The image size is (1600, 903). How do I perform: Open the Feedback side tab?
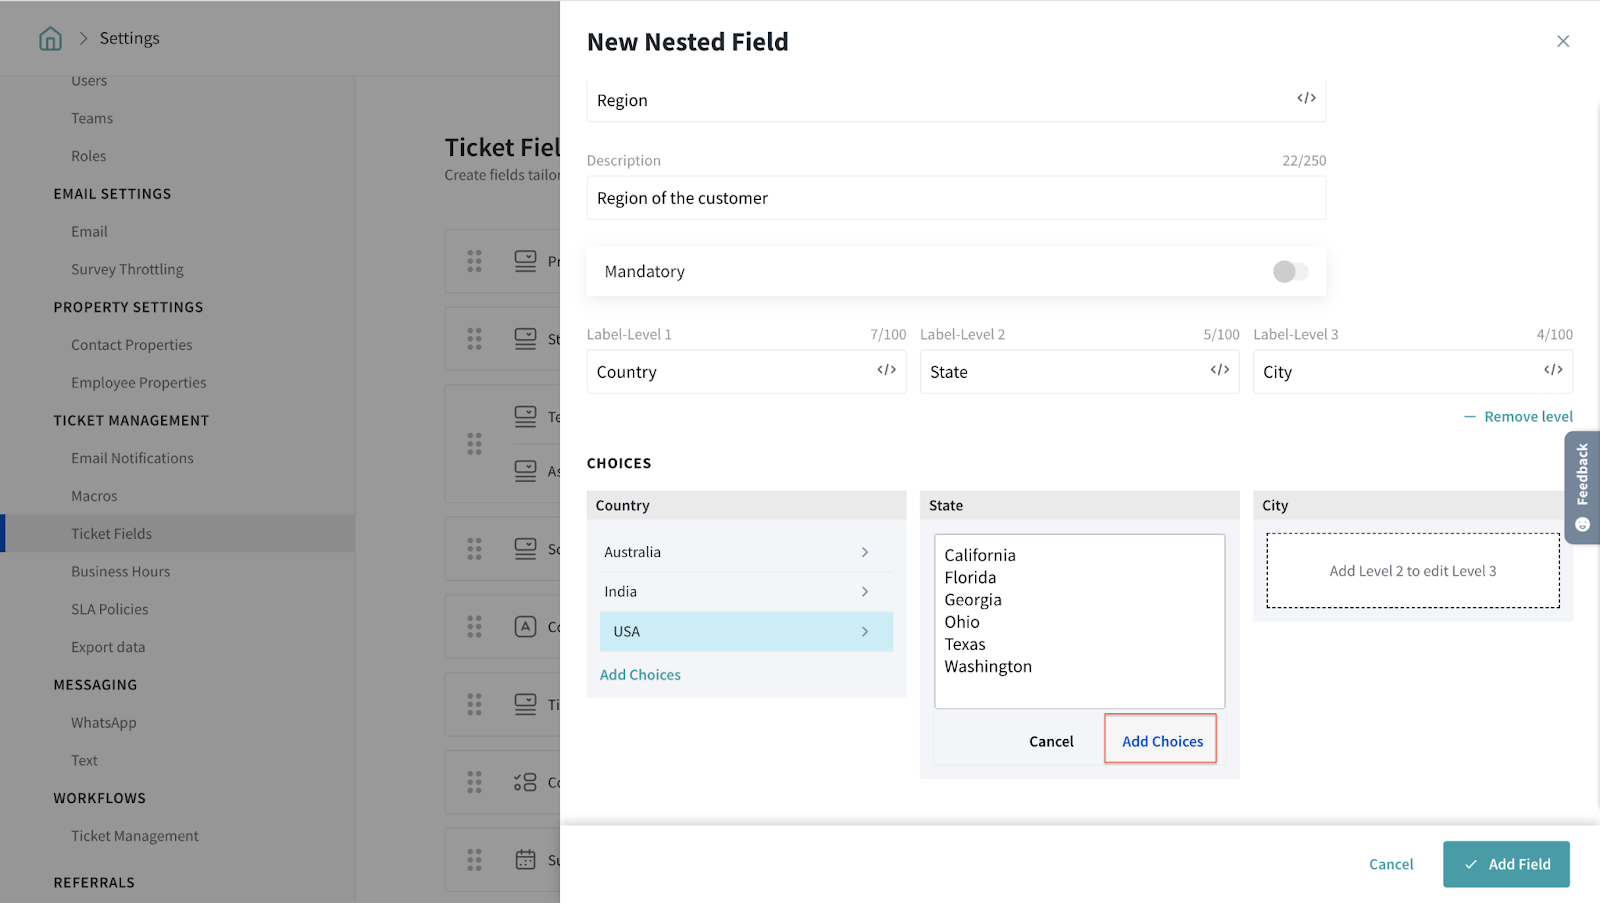click(1582, 487)
